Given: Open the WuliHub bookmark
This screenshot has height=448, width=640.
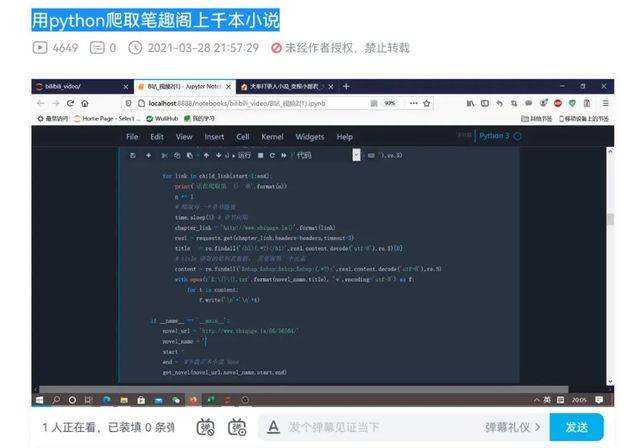Looking at the screenshot, I should 162,118.
